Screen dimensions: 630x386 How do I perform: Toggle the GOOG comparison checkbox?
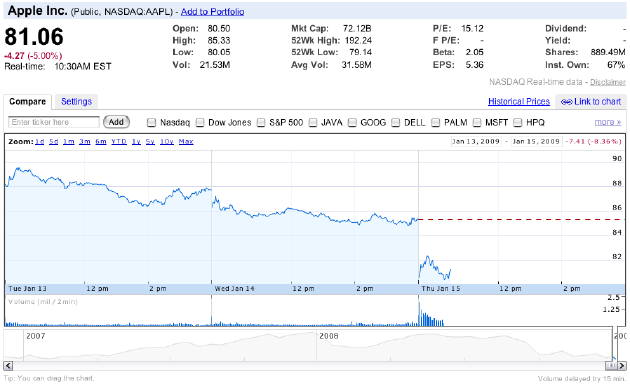[352, 123]
